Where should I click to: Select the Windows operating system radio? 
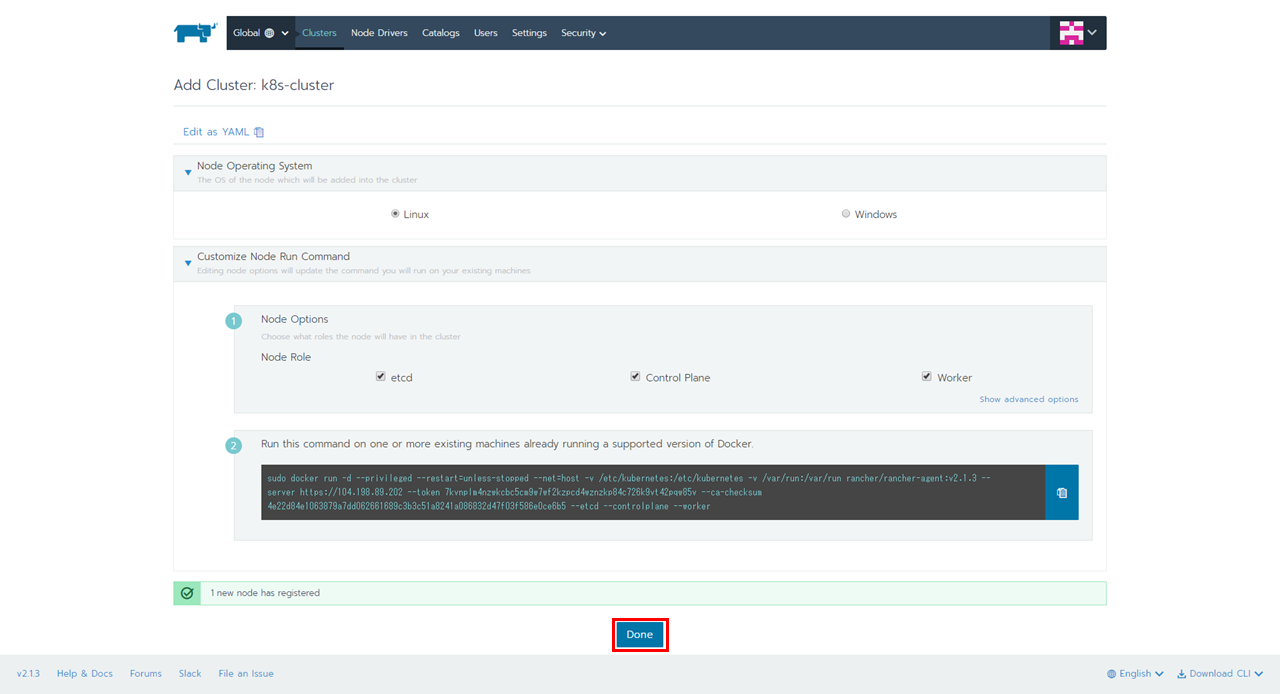pos(846,214)
